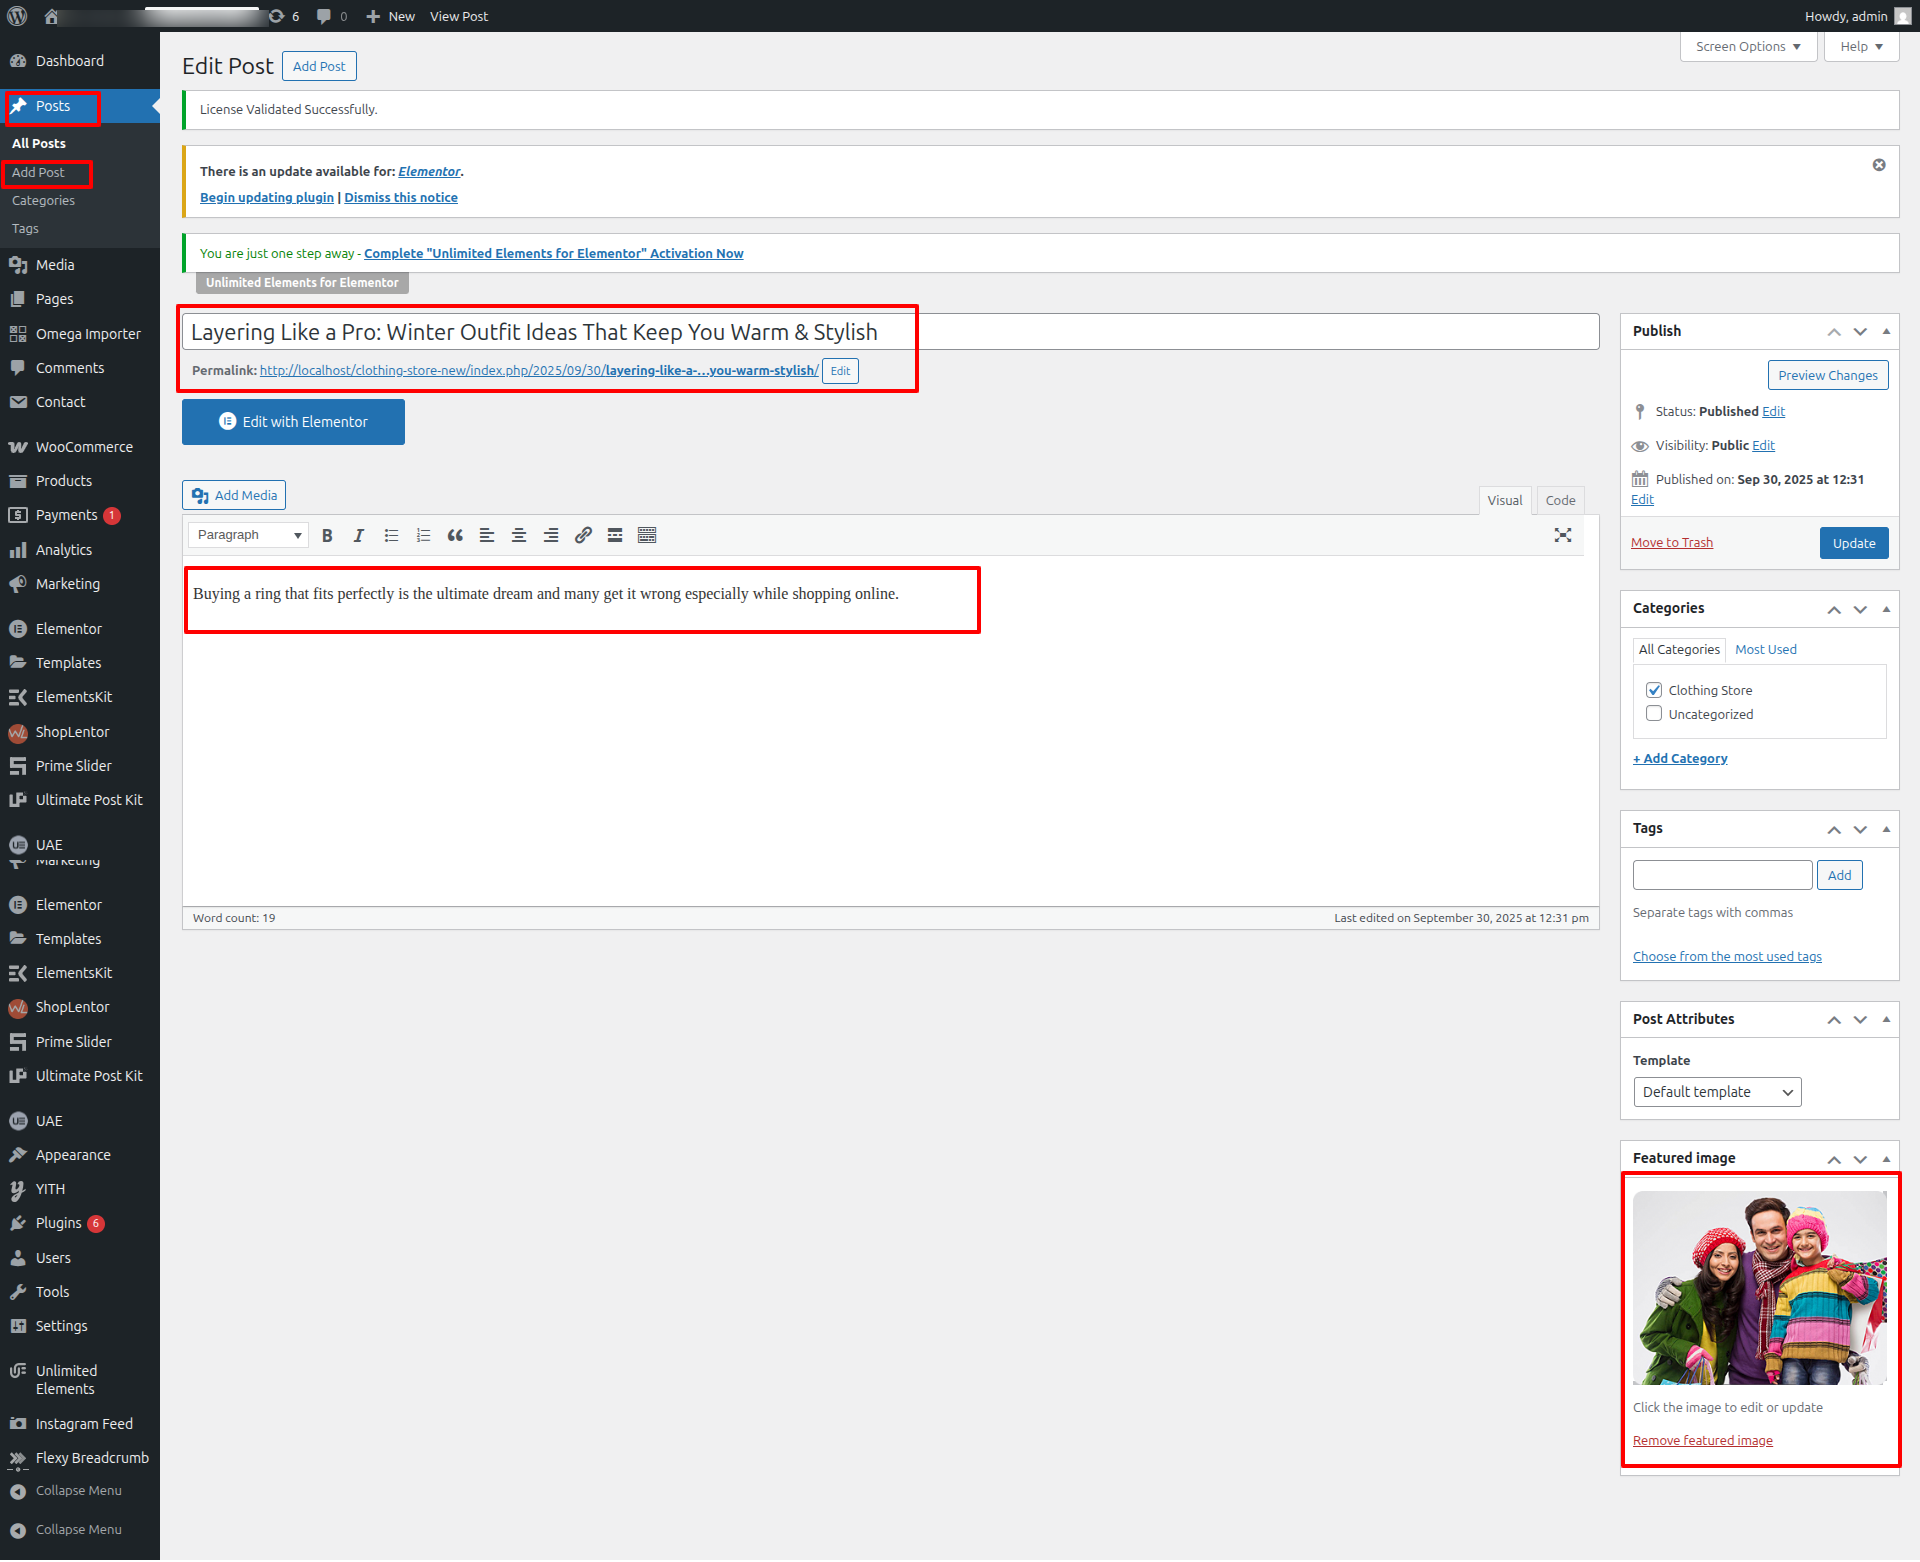Check the Uncategorized category box

click(1654, 714)
